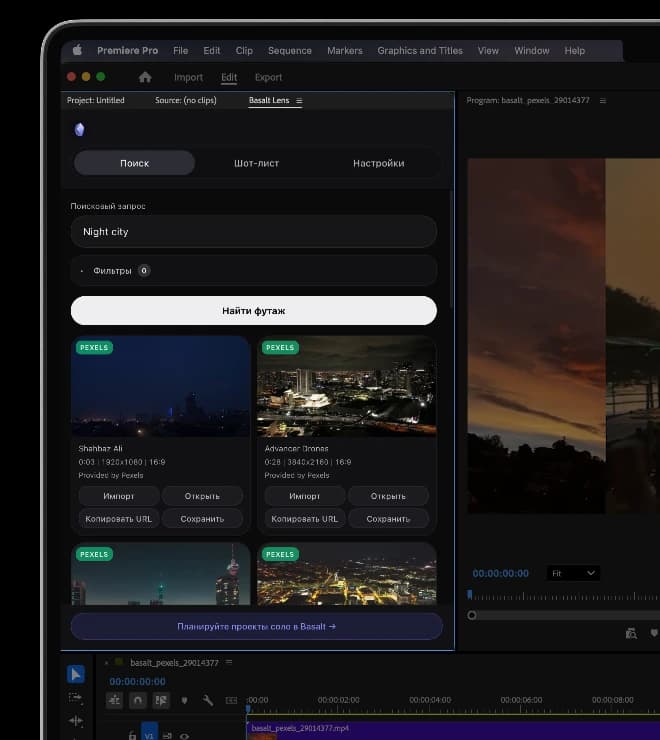Add marker with timeline marker icon
Screen dimensions: 660x740
184,701
